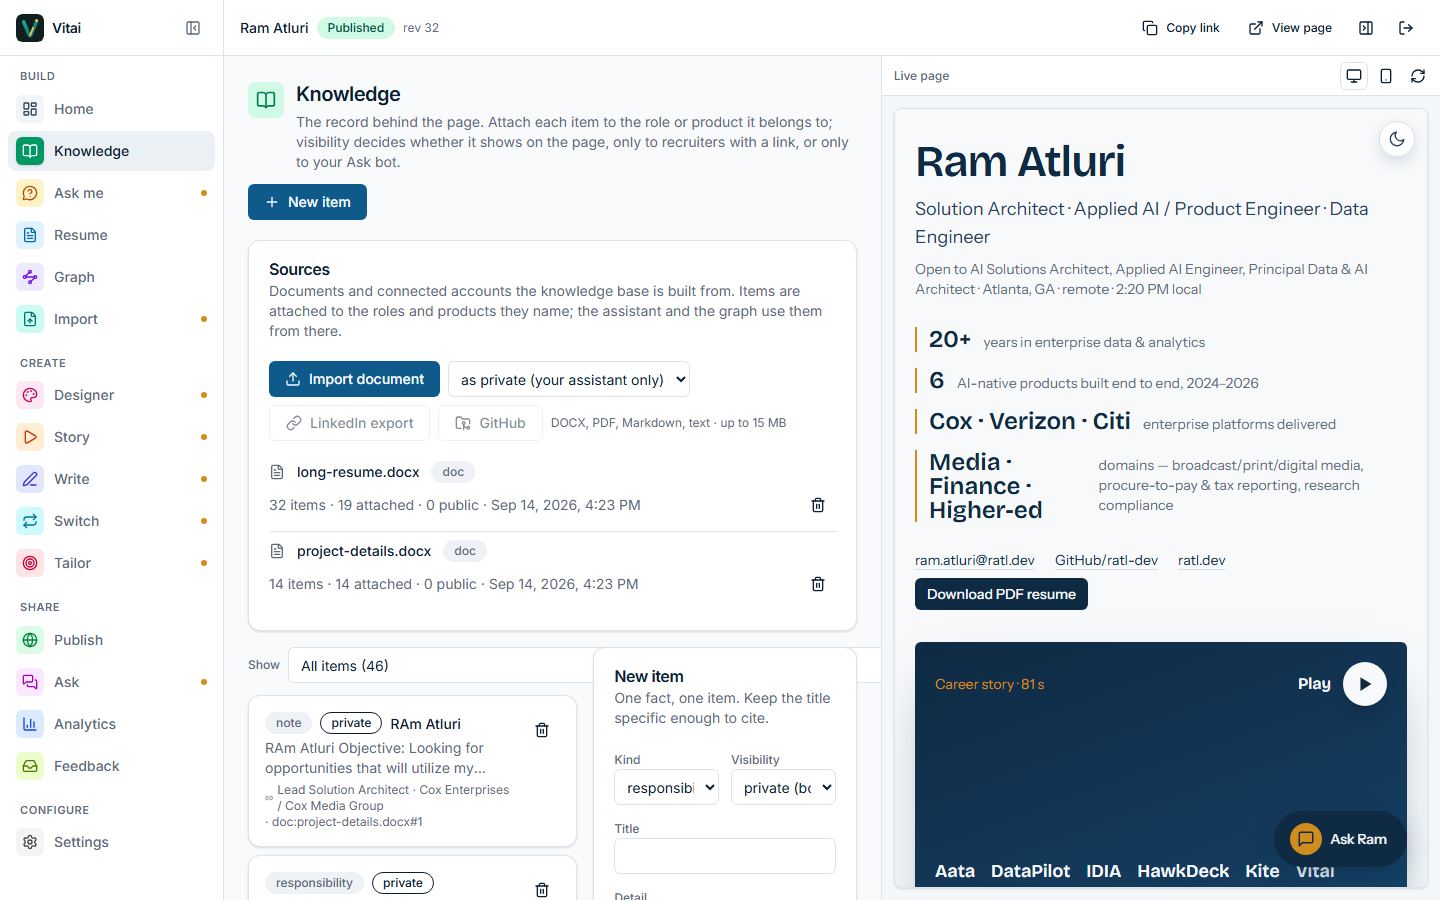Select the Tailor target icon
The image size is (1440, 900).
[x=30, y=563]
